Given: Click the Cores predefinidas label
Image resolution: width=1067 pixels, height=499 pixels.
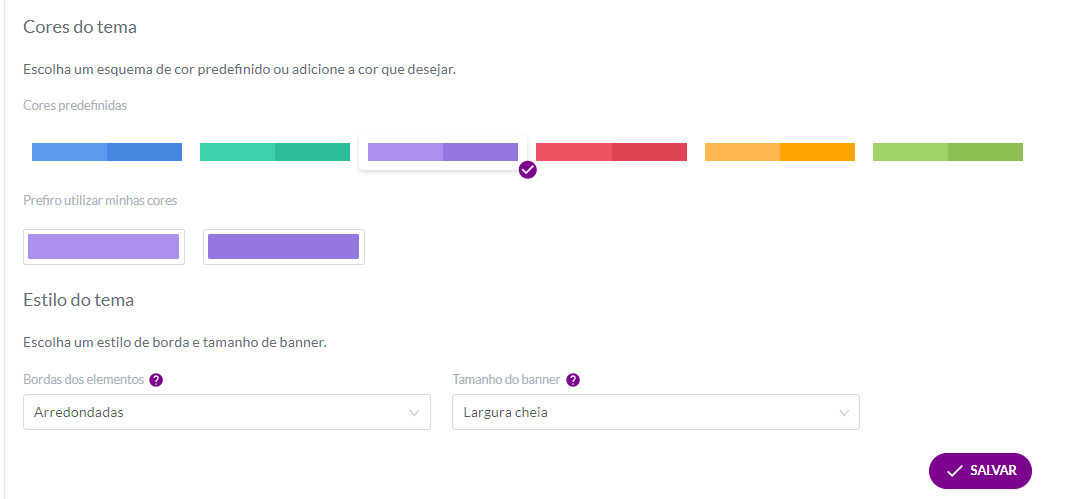Looking at the screenshot, I should (x=75, y=106).
